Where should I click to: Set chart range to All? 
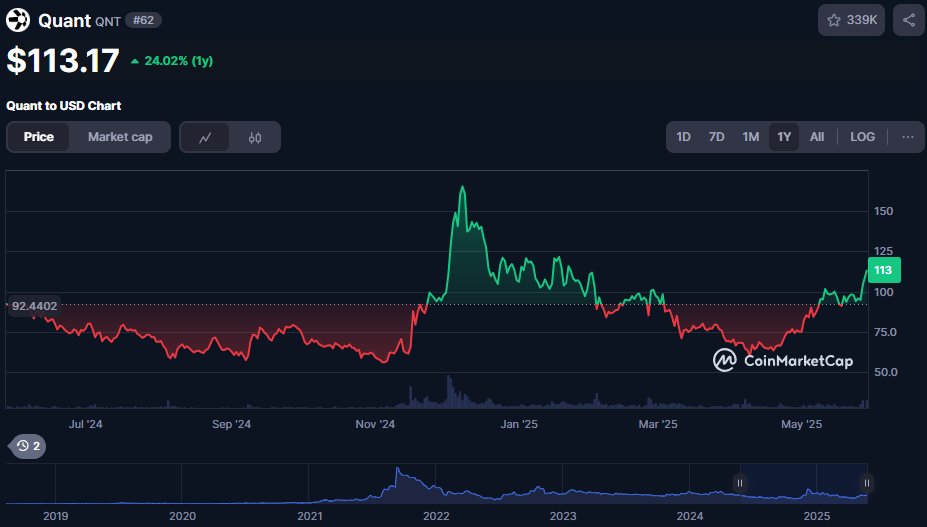(817, 137)
